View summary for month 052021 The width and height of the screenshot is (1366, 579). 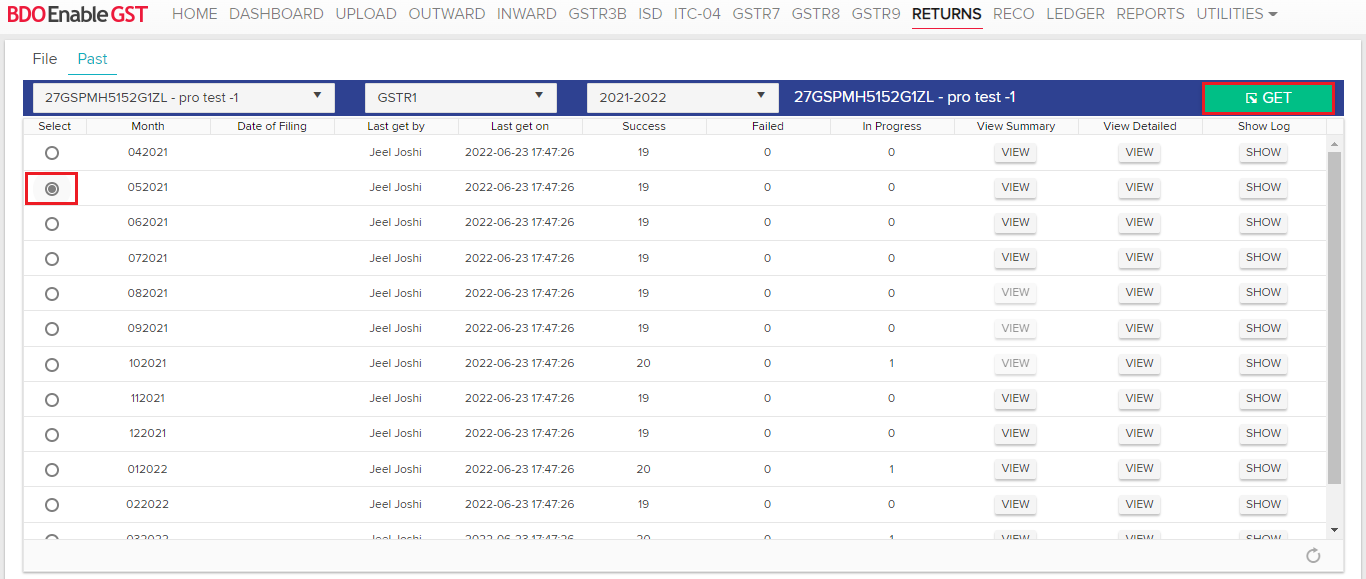1015,188
